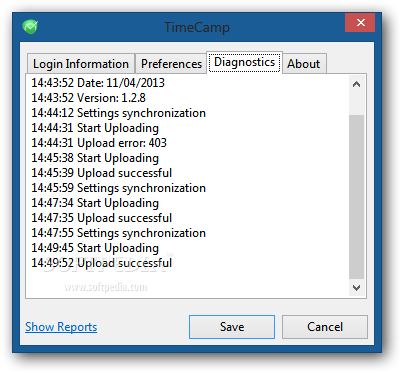
Task: Click the Save button
Action: coord(232,327)
